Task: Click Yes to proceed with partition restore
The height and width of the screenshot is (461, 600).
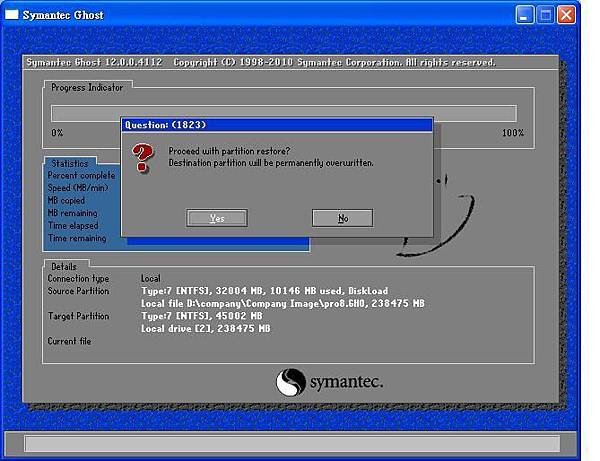Action: (x=217, y=218)
